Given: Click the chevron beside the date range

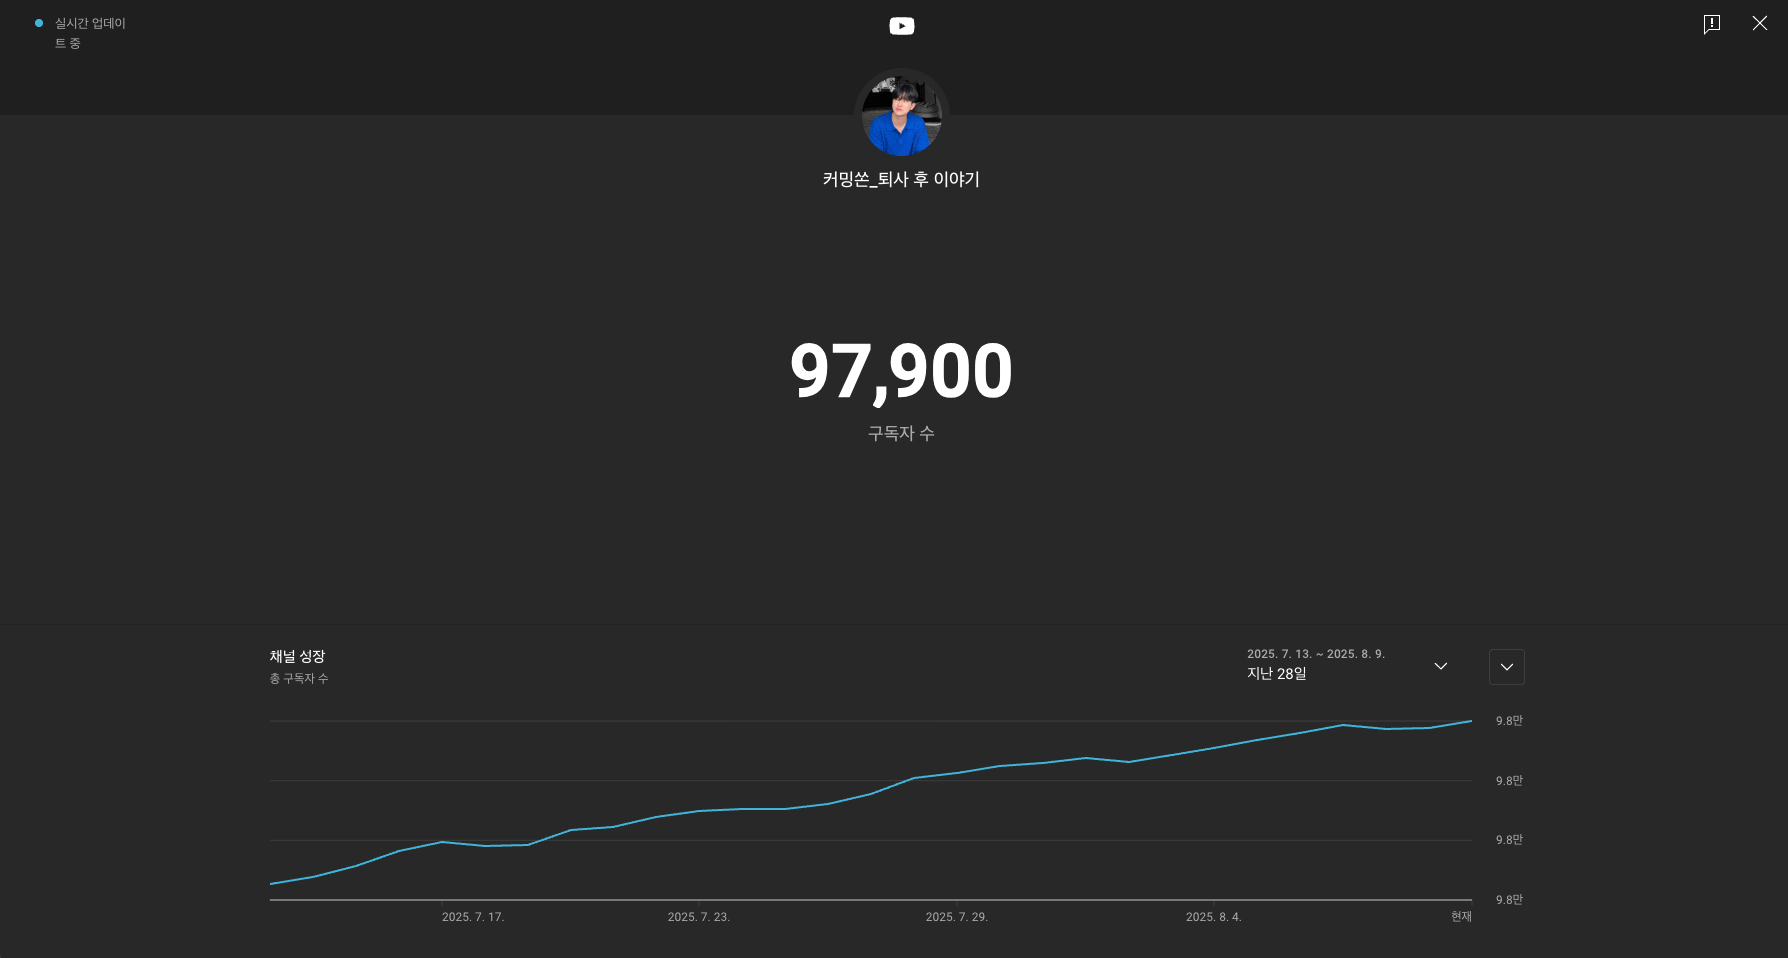Looking at the screenshot, I should pos(1440,666).
